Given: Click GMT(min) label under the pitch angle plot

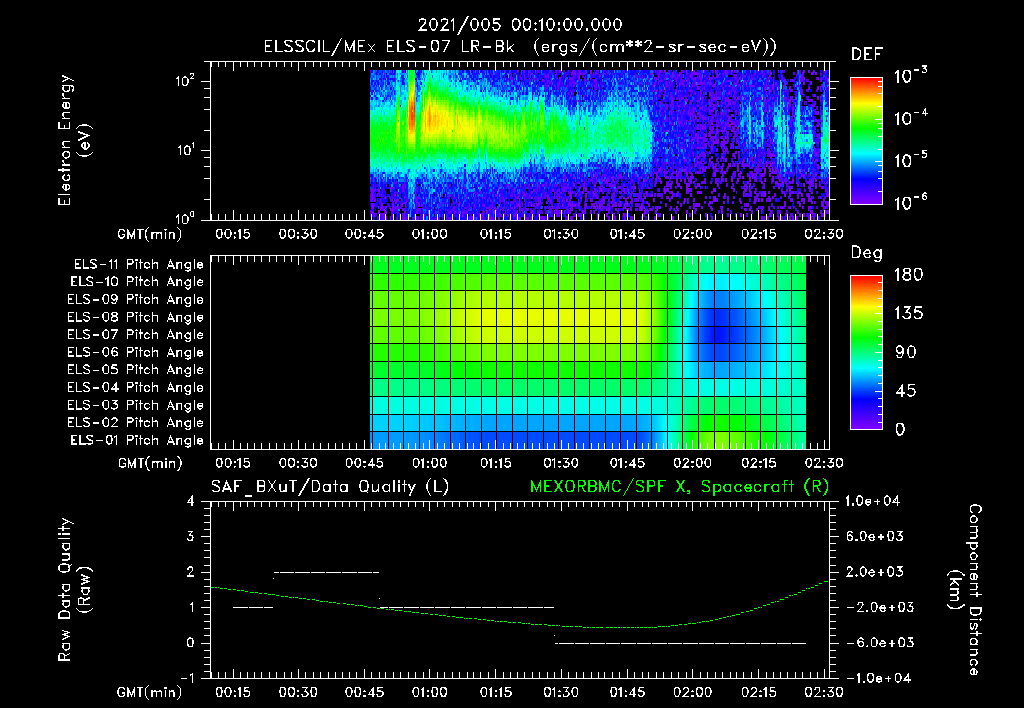Looking at the screenshot, I should [x=150, y=463].
